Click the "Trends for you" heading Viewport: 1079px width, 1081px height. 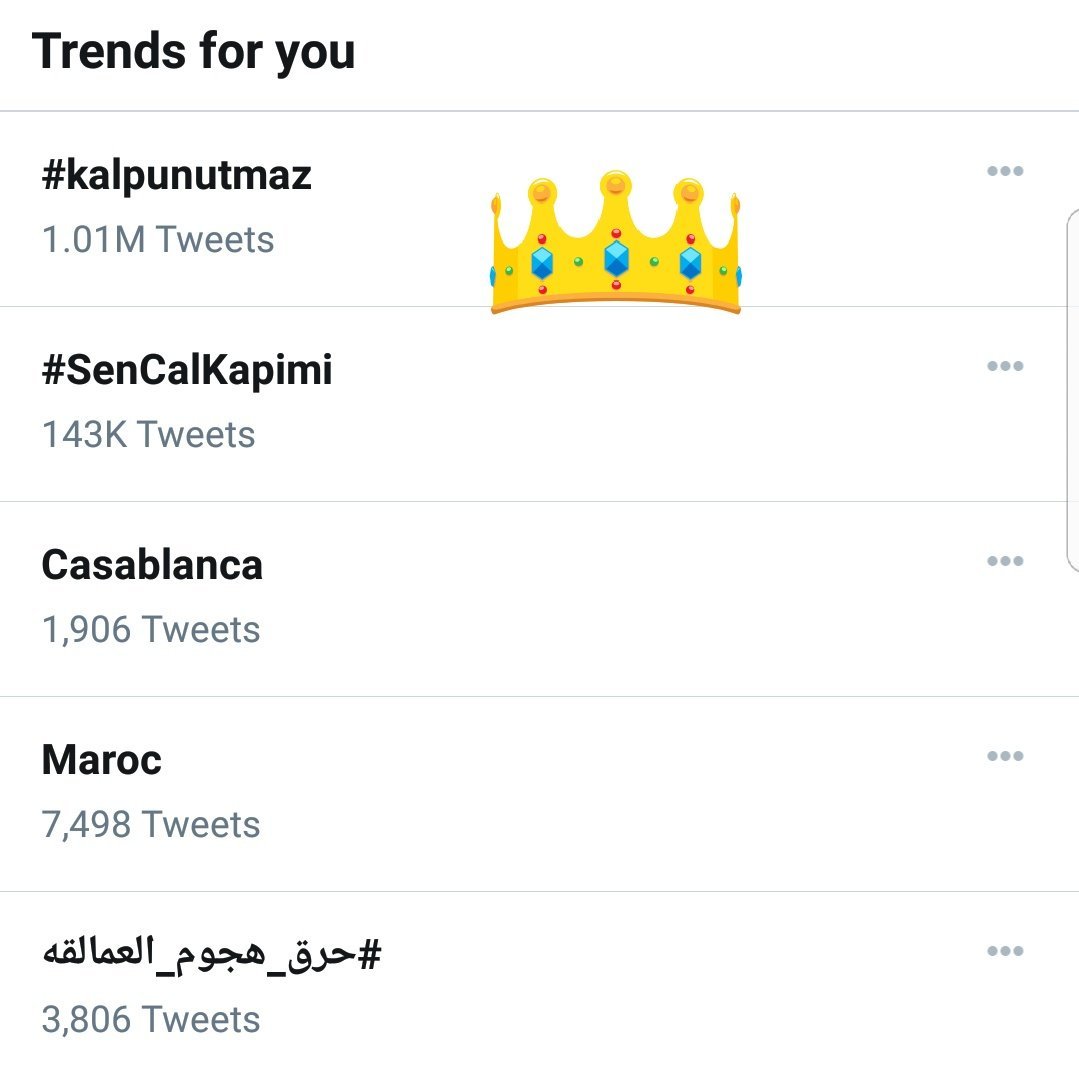[x=194, y=51]
